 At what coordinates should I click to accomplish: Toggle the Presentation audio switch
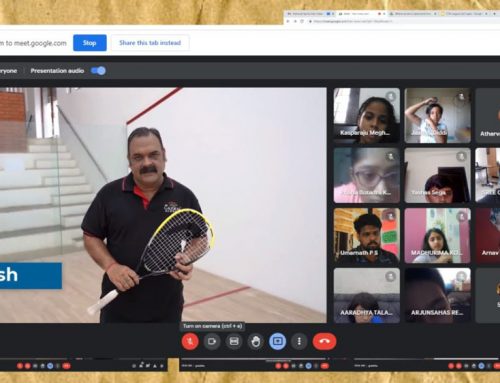98,71
